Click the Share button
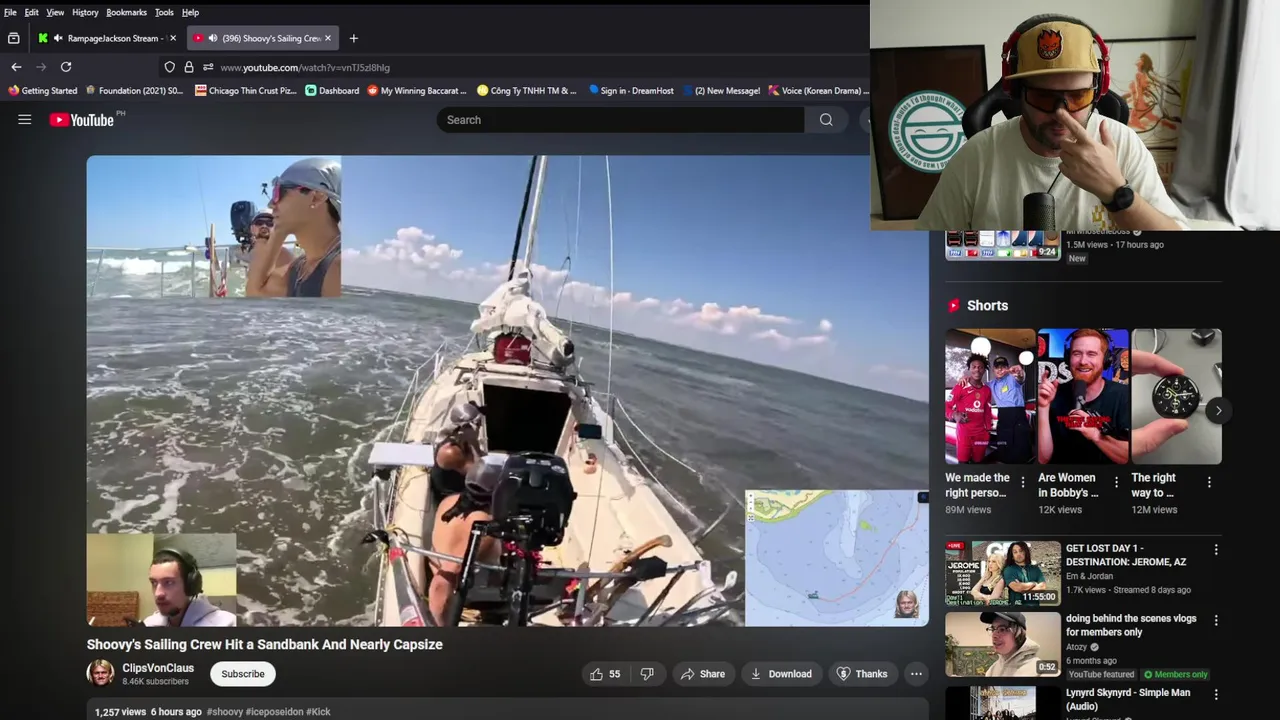 click(703, 674)
